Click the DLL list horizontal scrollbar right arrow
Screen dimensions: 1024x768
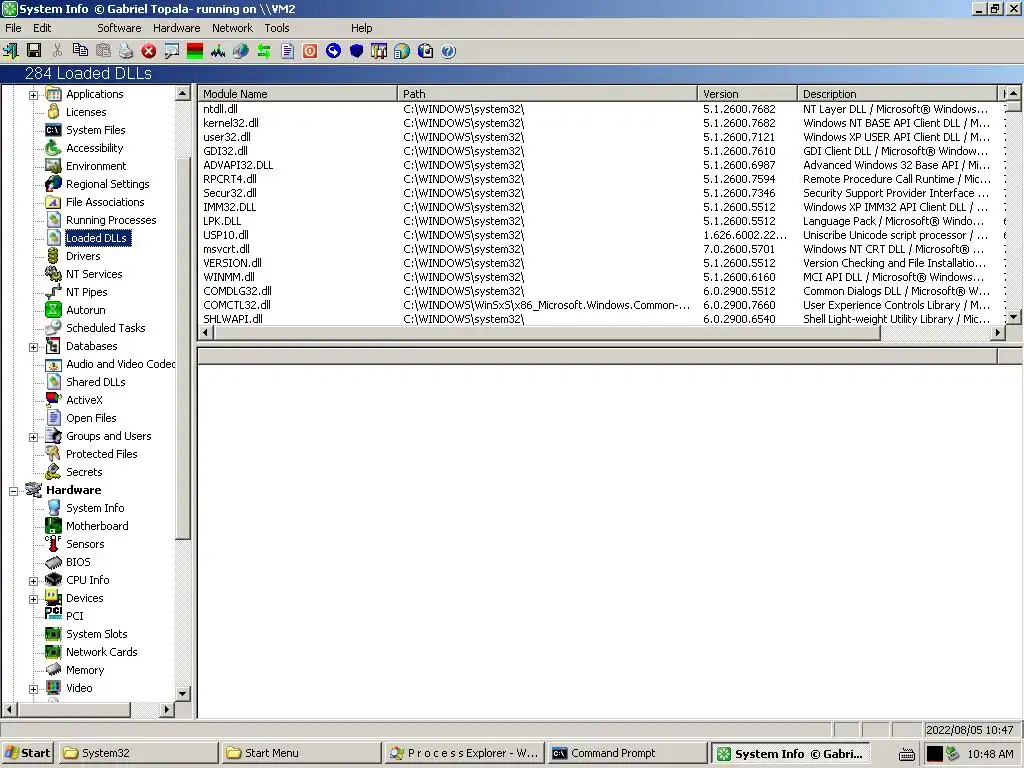(997, 332)
